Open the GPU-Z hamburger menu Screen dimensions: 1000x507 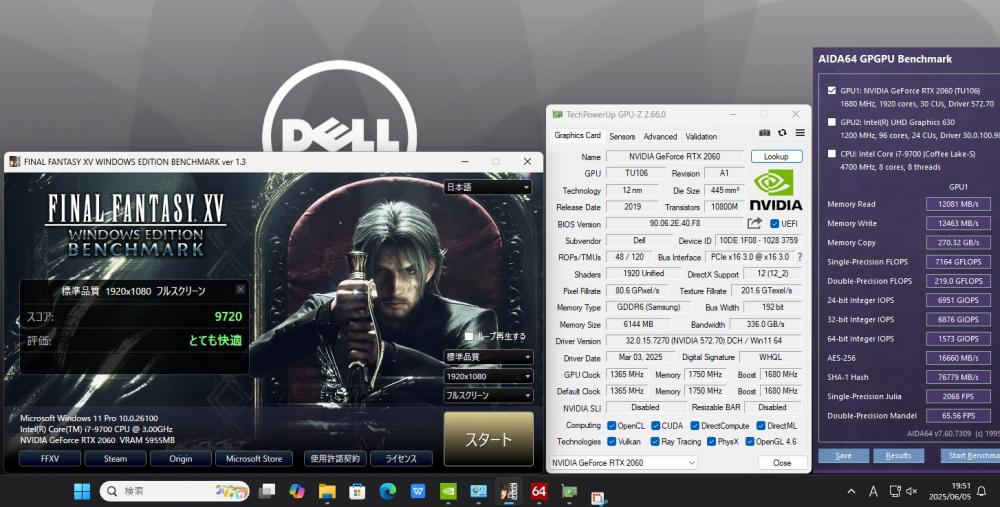(800, 133)
